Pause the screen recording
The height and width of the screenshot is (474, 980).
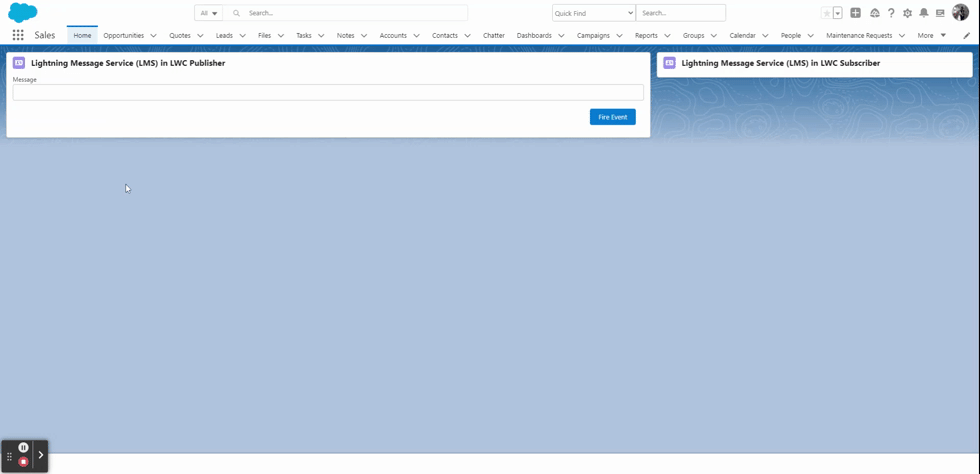(23, 447)
